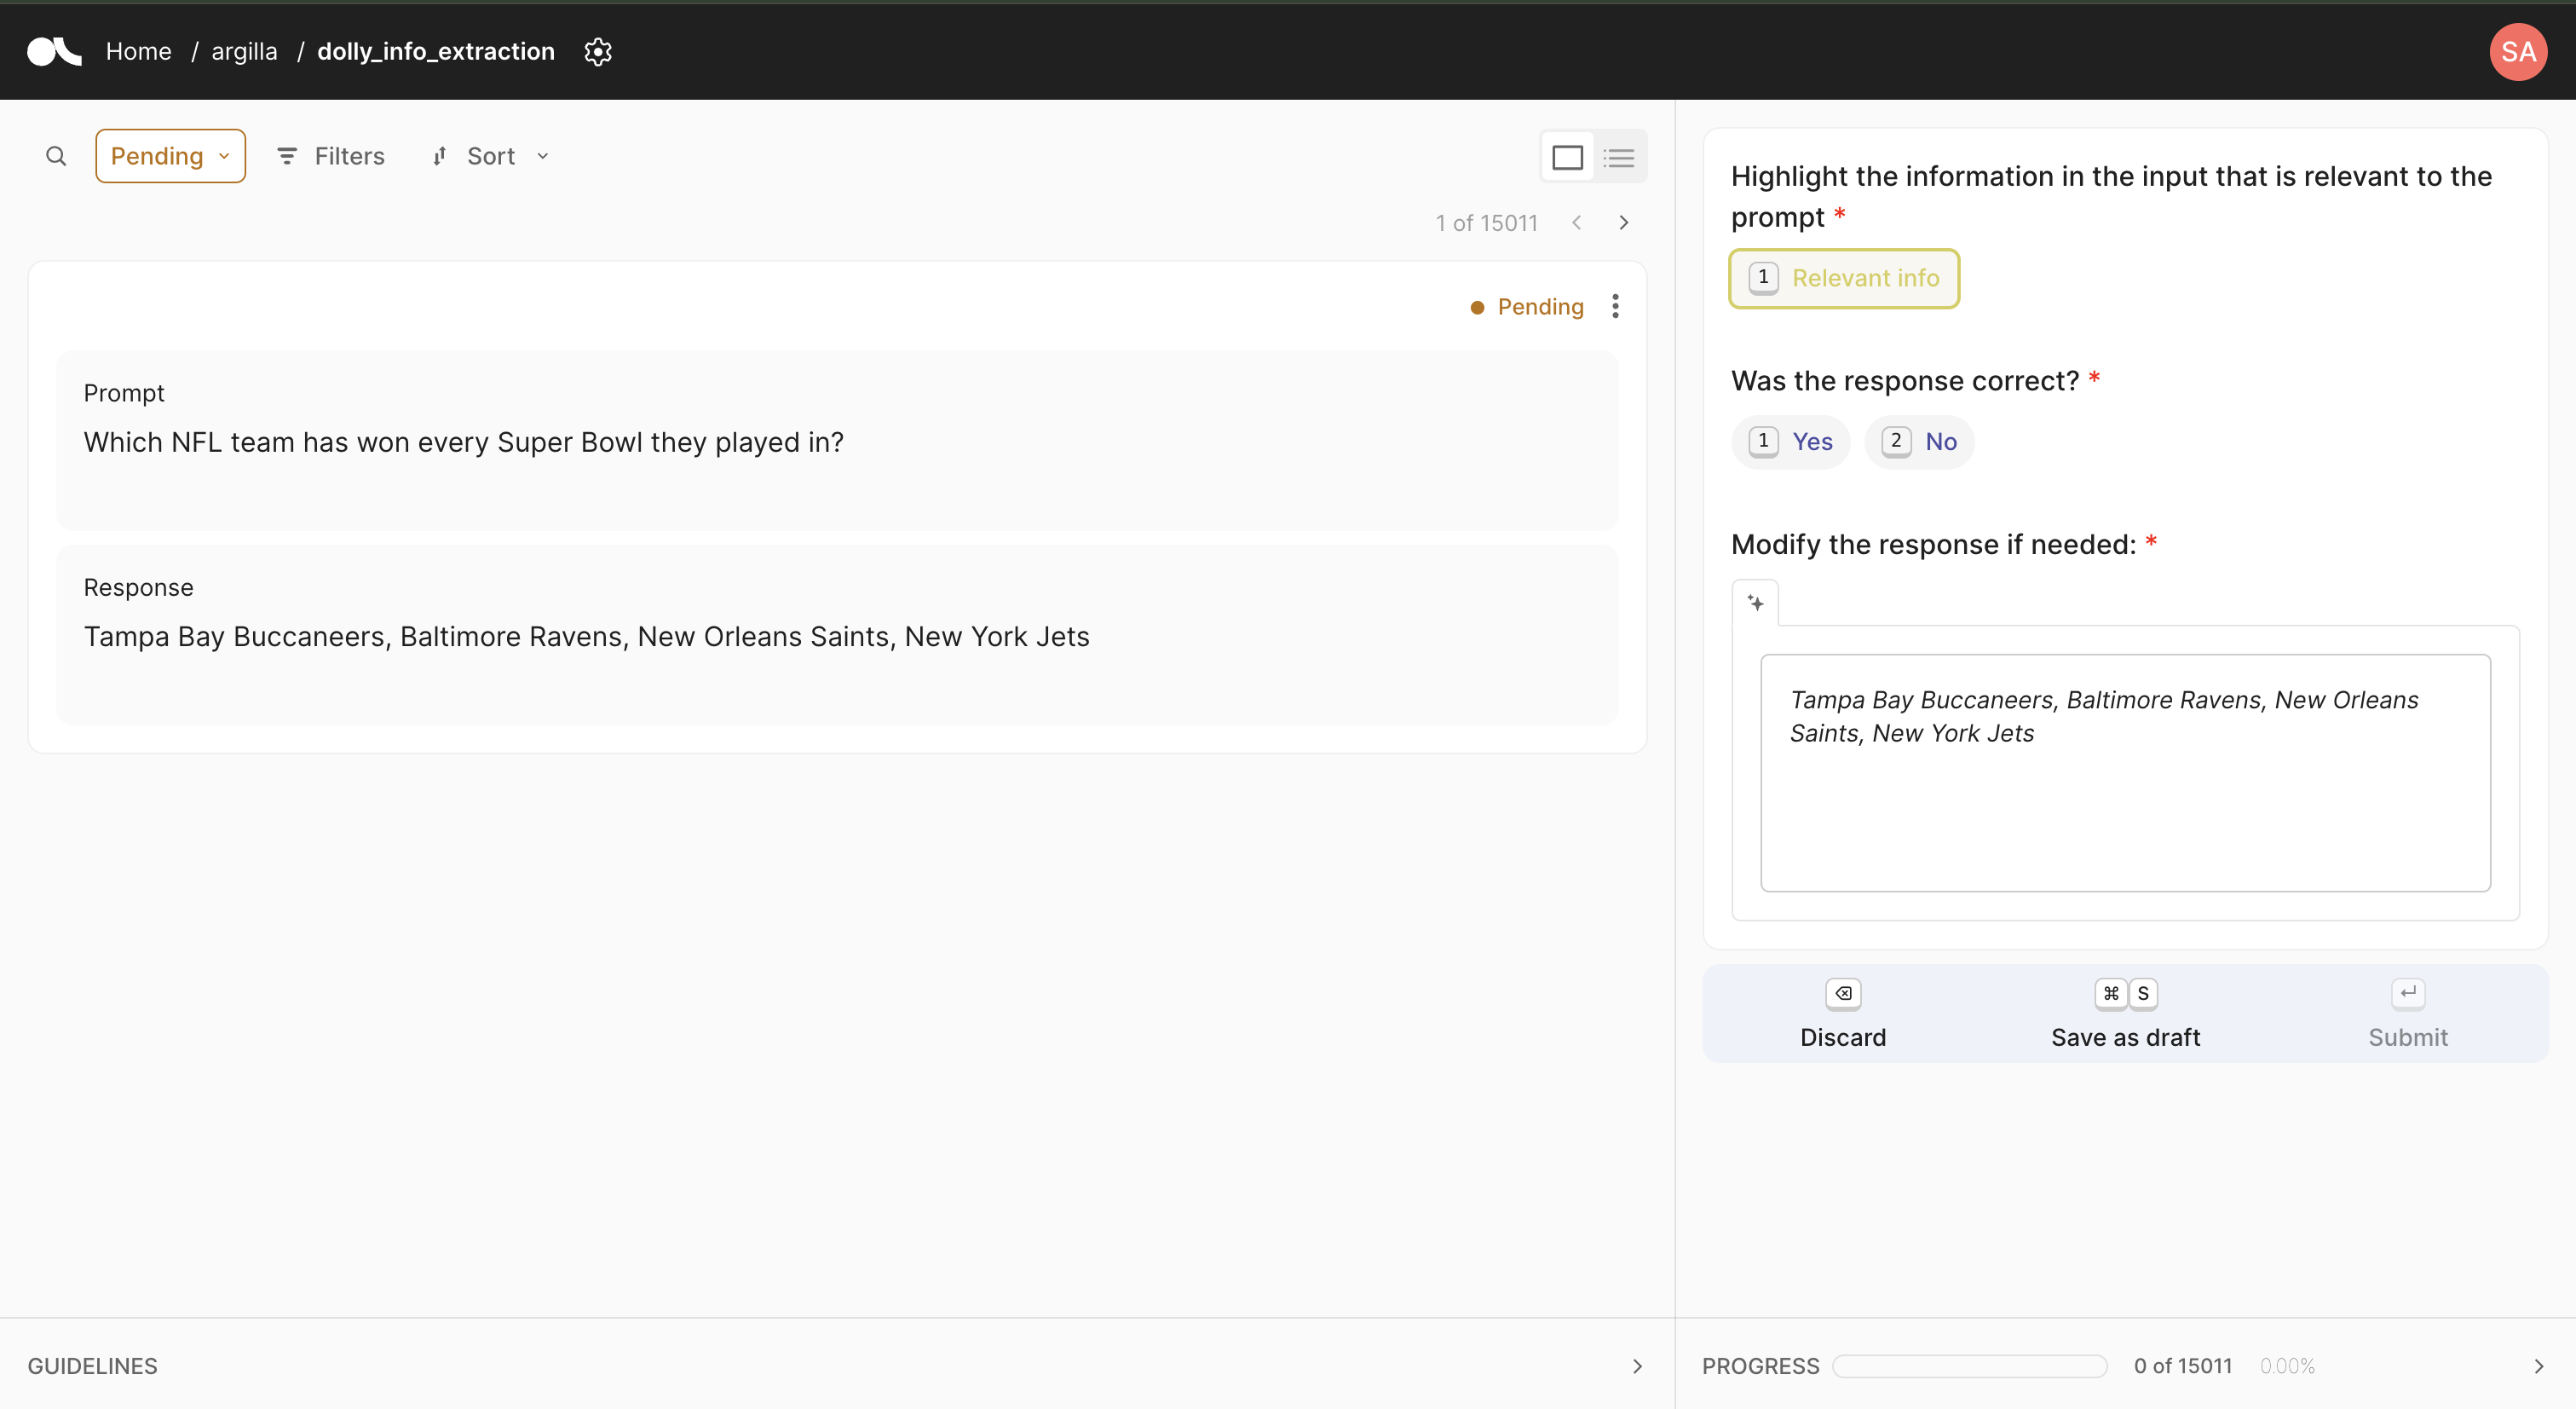
Task: Click the Argilla logo icon
Action: 54,51
